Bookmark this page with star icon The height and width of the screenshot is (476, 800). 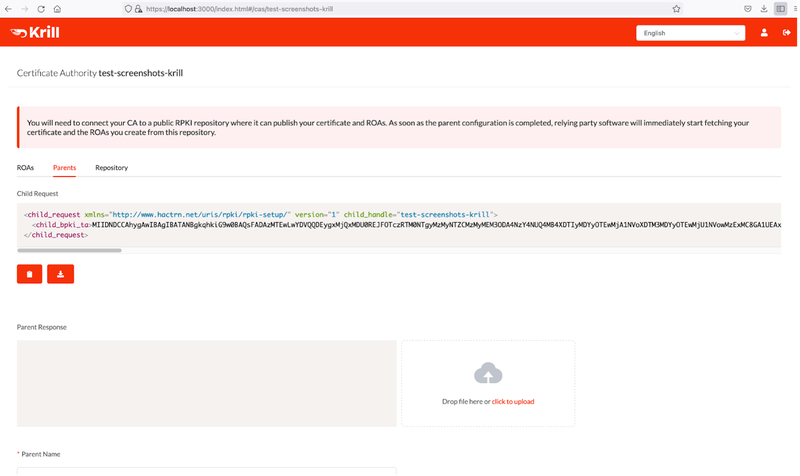pyautogui.click(x=676, y=8)
